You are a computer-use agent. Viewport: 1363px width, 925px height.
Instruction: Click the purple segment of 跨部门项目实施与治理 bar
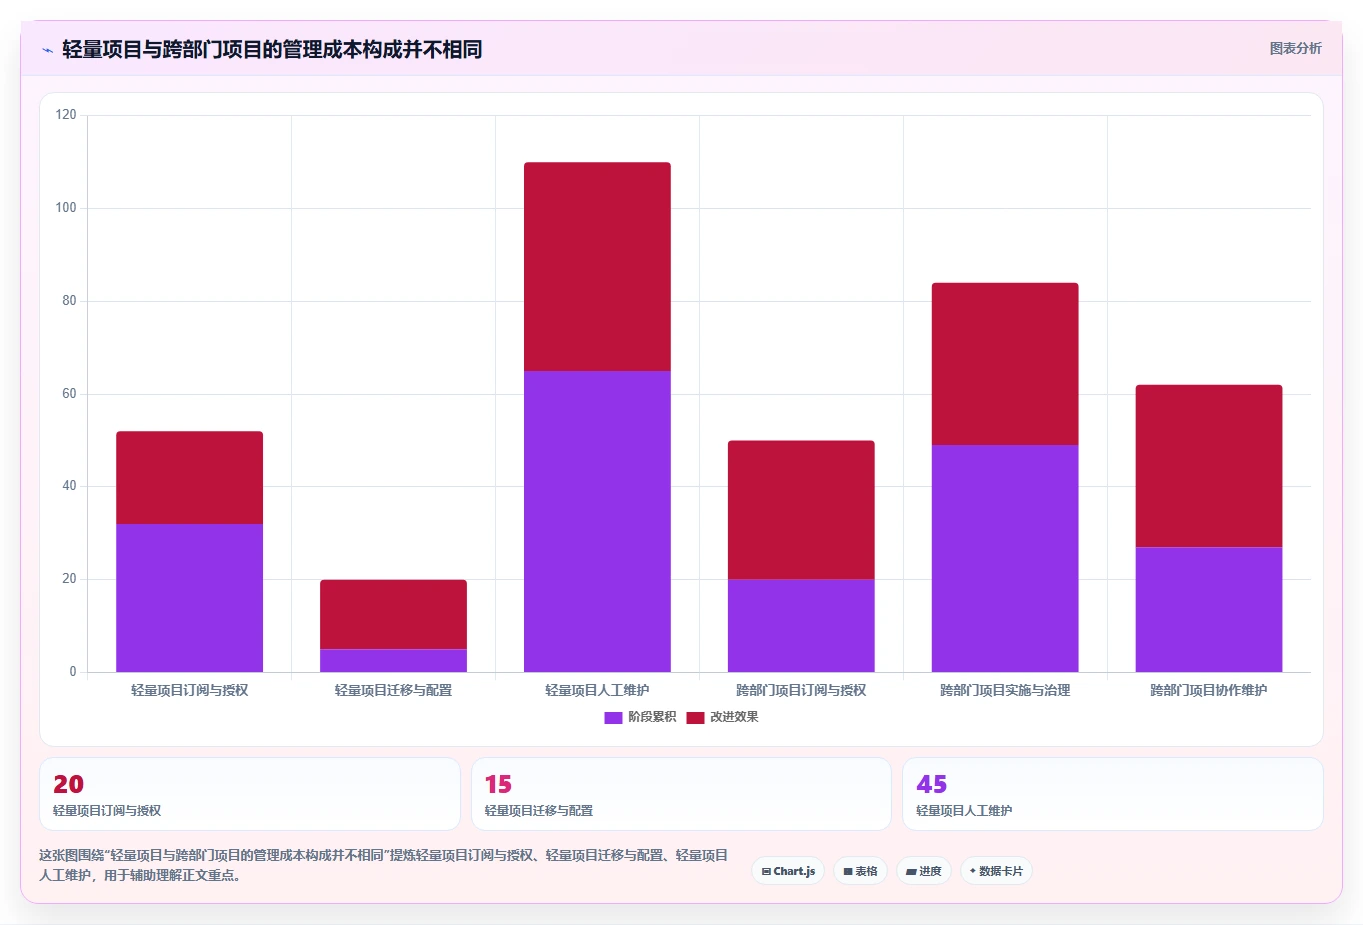tap(1005, 558)
